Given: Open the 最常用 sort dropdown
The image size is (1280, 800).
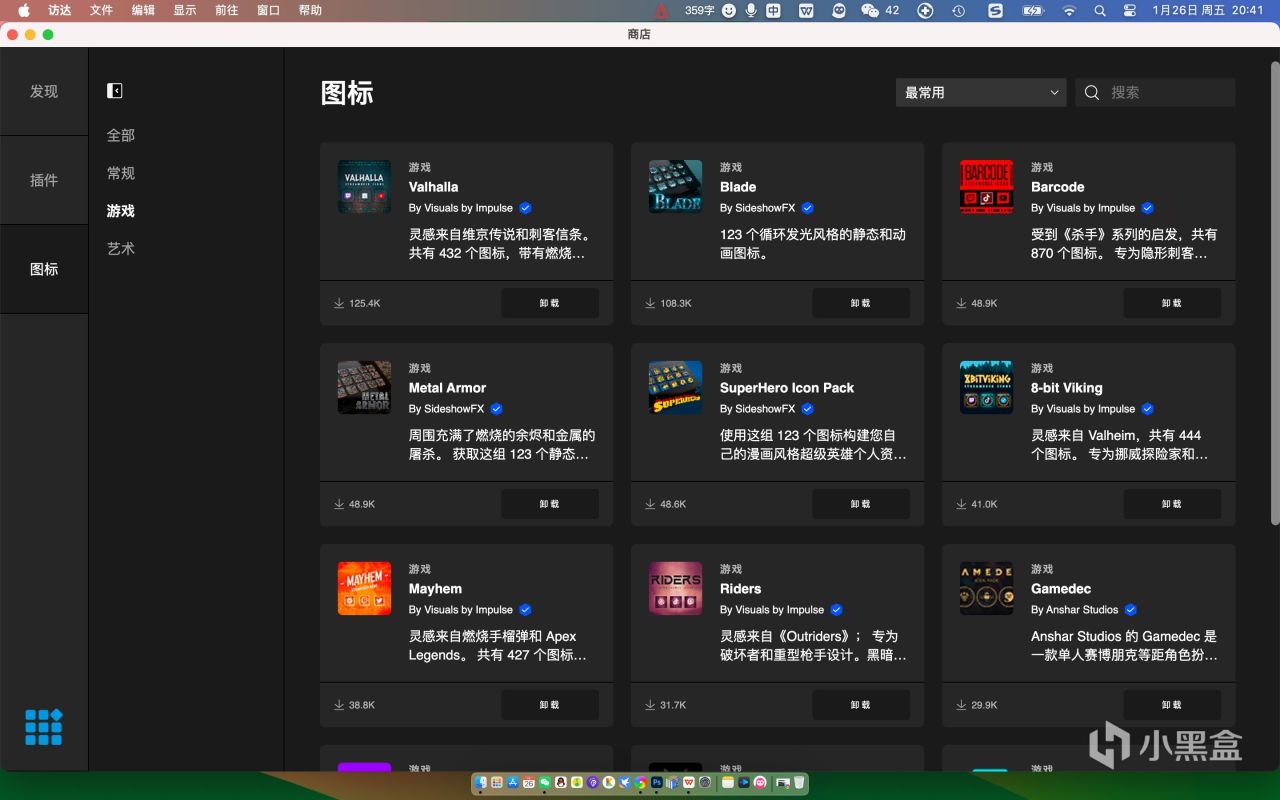Looking at the screenshot, I should coord(981,92).
